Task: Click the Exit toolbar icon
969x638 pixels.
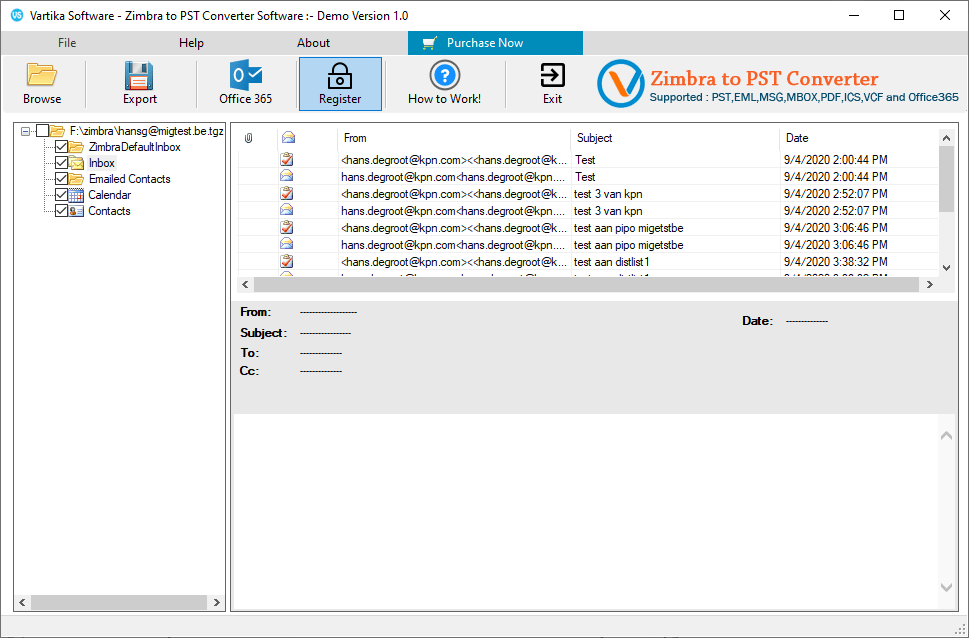Action: click(x=552, y=75)
